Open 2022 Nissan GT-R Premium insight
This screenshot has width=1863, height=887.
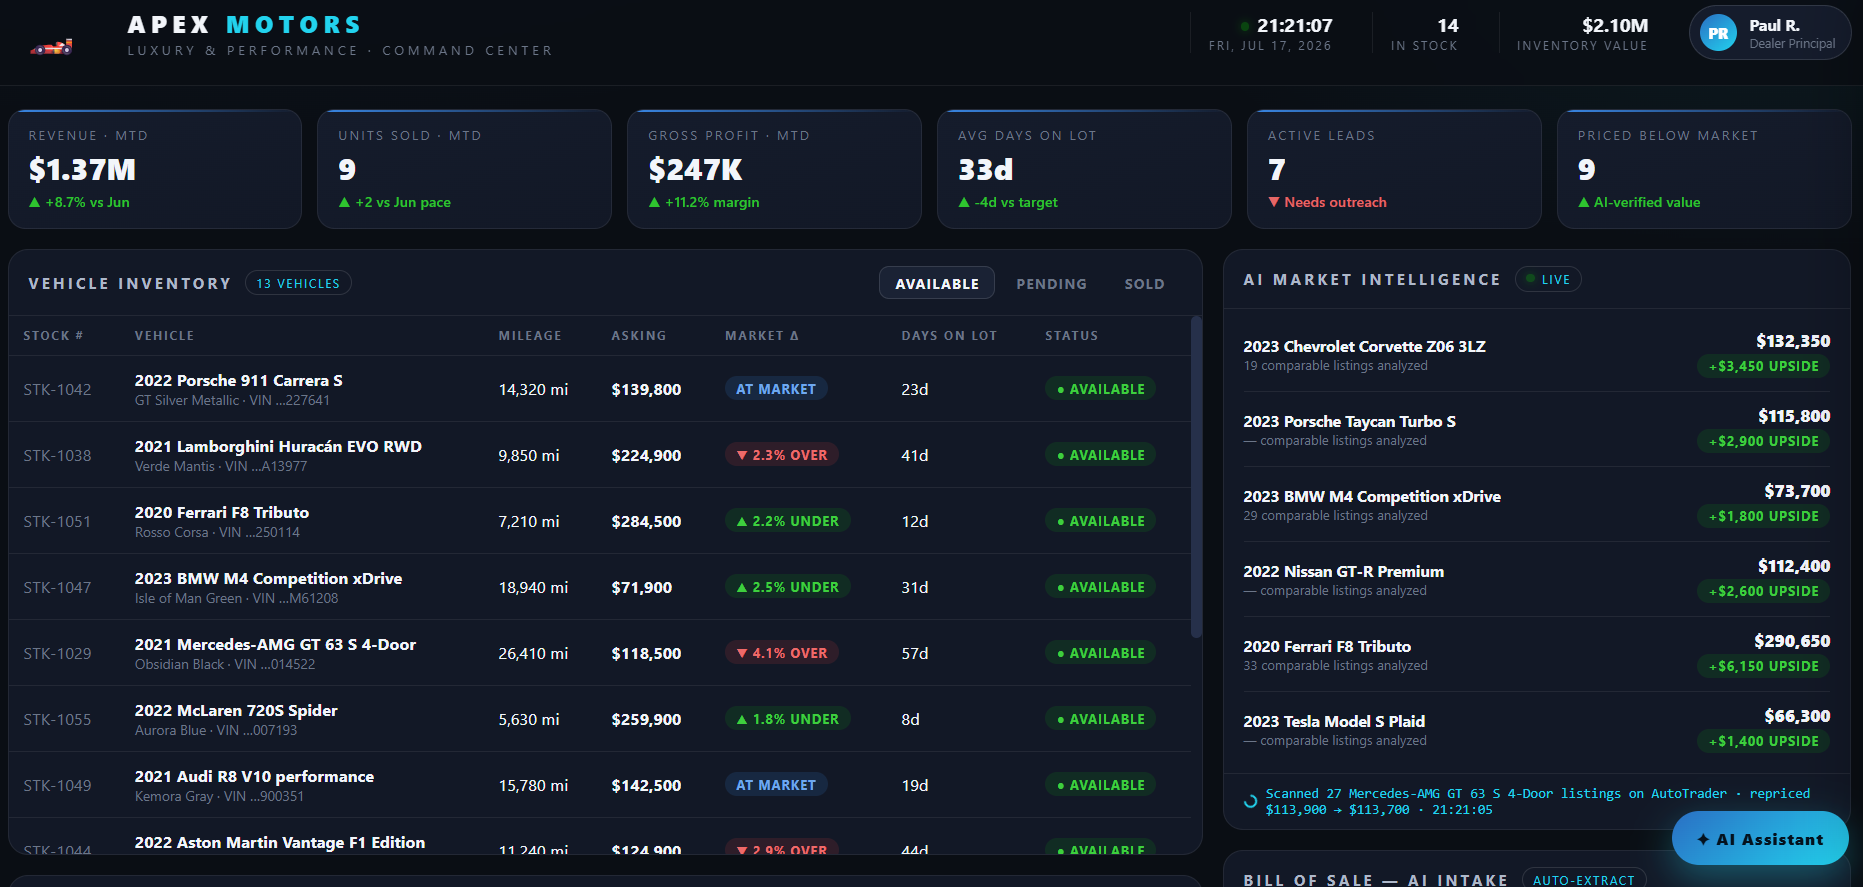[x=1536, y=579]
